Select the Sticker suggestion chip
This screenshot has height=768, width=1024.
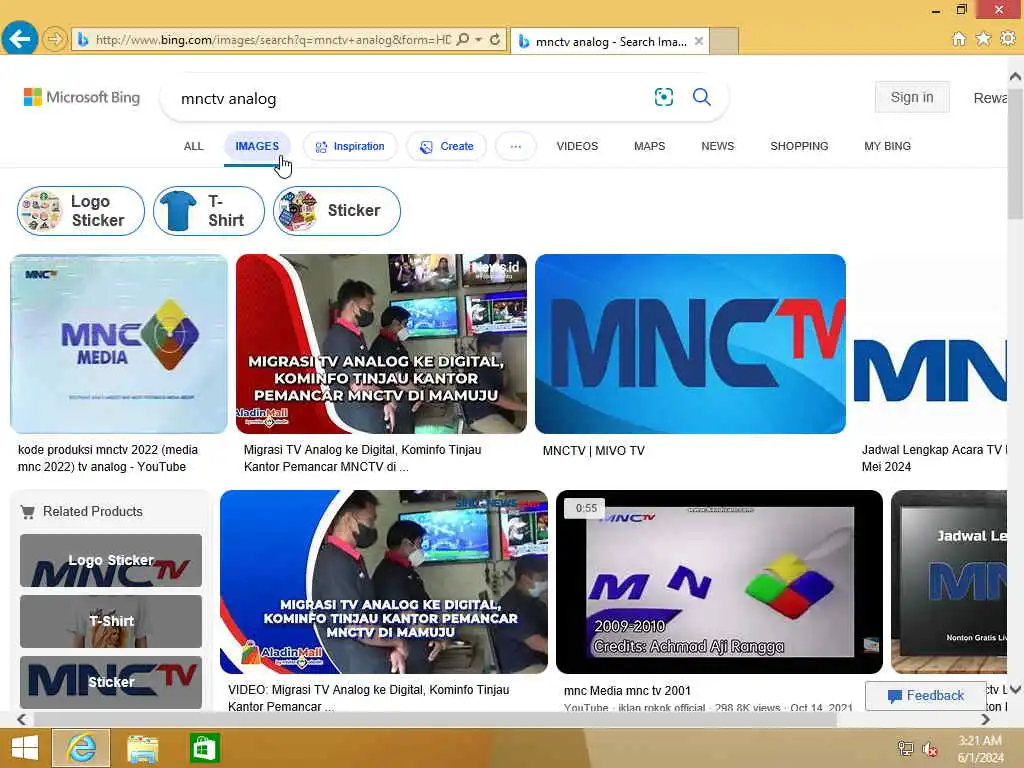[x=337, y=211]
